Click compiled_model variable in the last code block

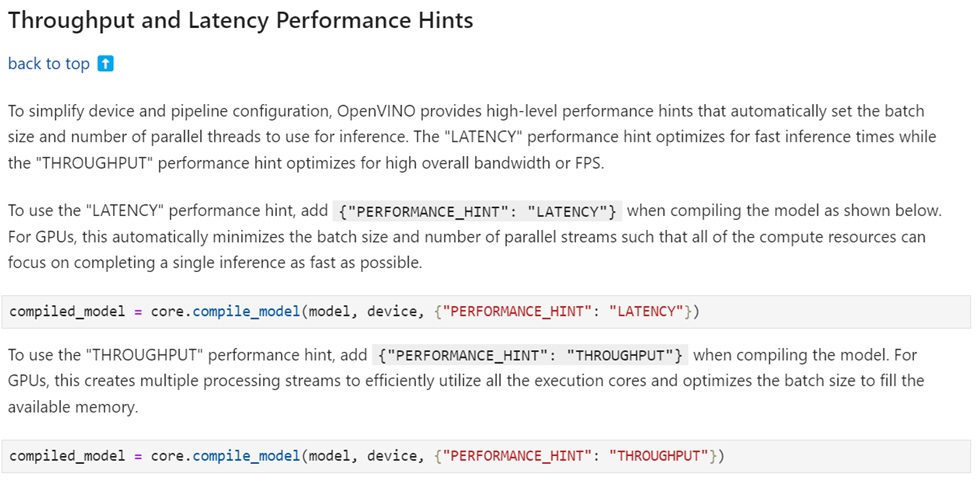[68, 456]
